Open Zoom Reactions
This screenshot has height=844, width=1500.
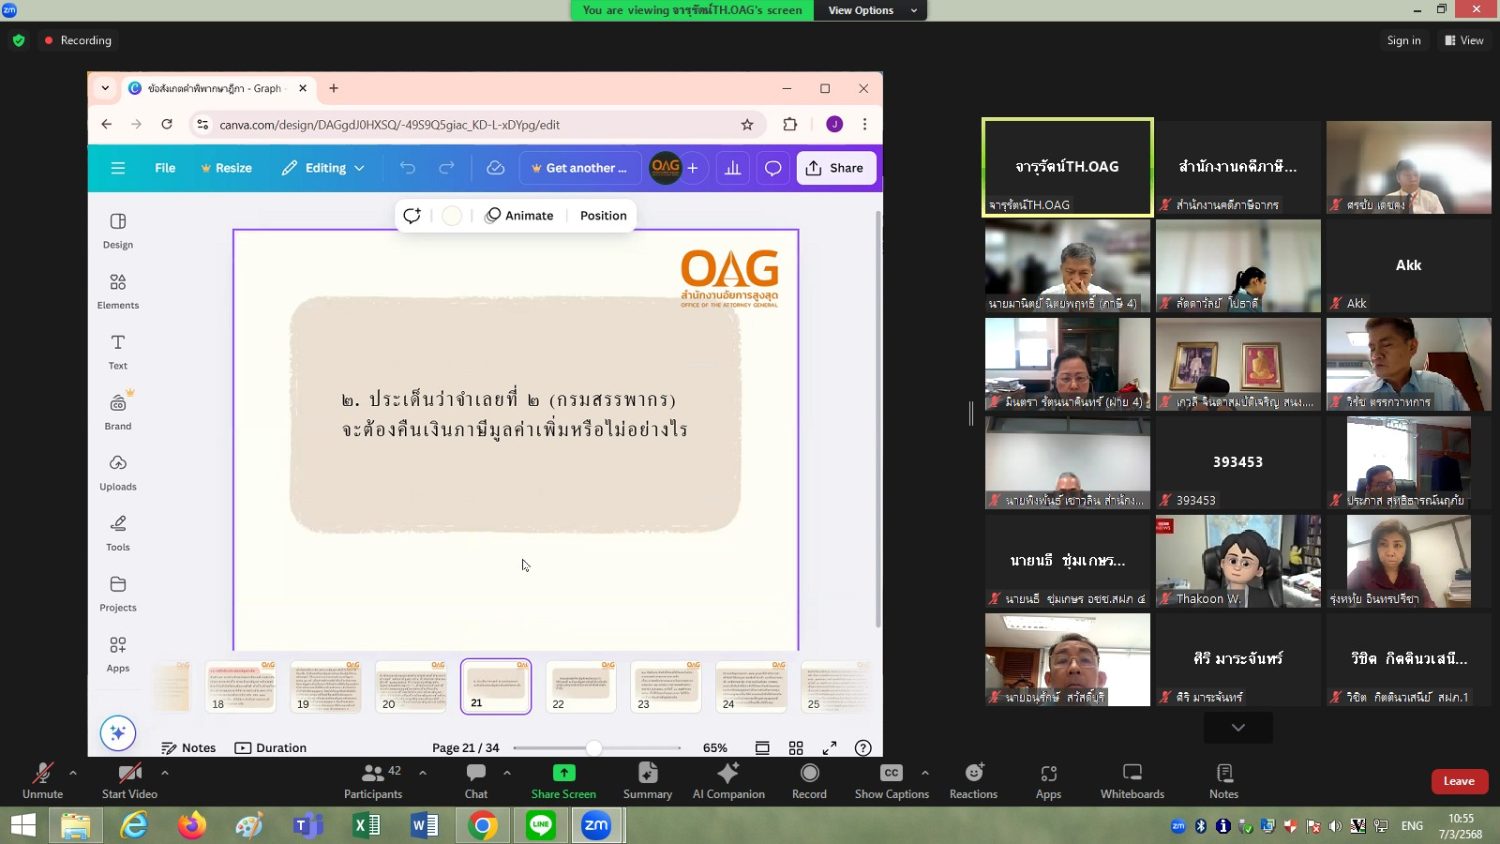click(973, 780)
